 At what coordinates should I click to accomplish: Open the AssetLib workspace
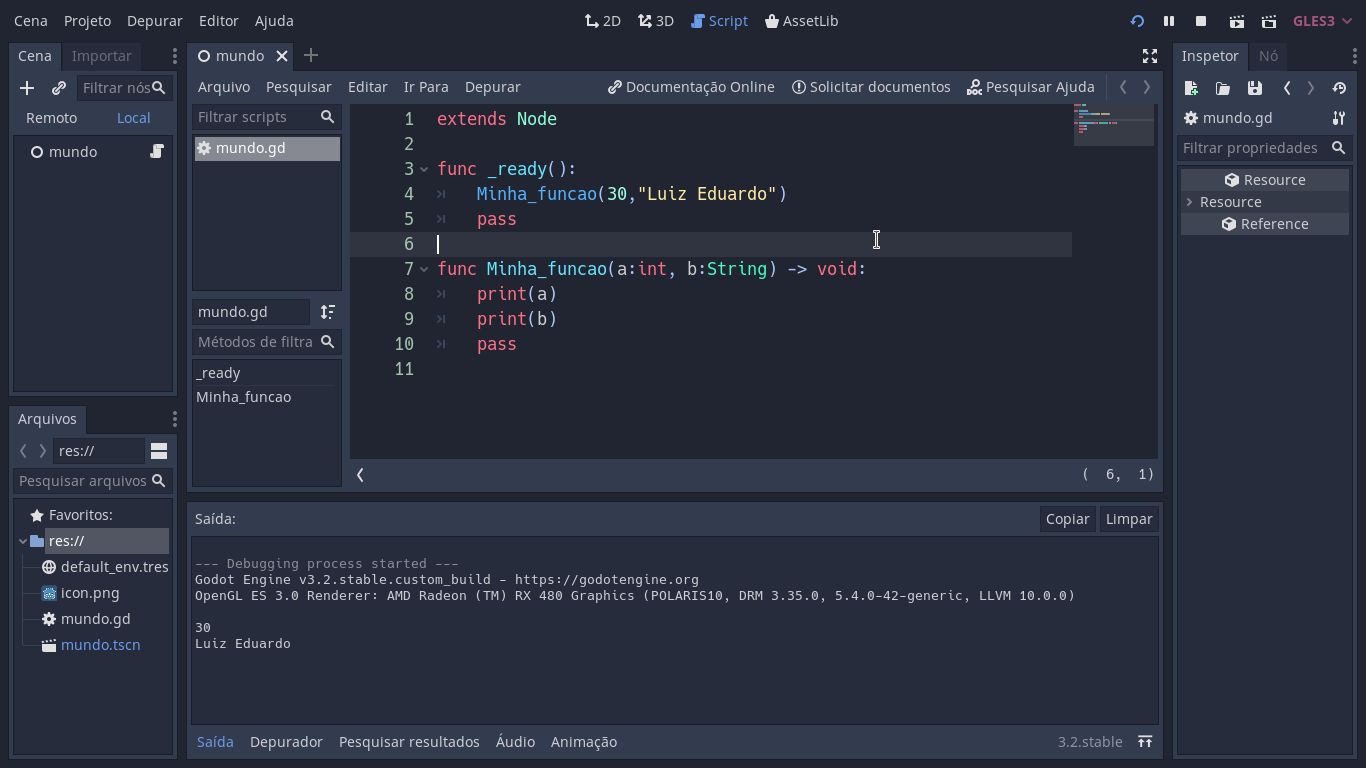point(802,21)
